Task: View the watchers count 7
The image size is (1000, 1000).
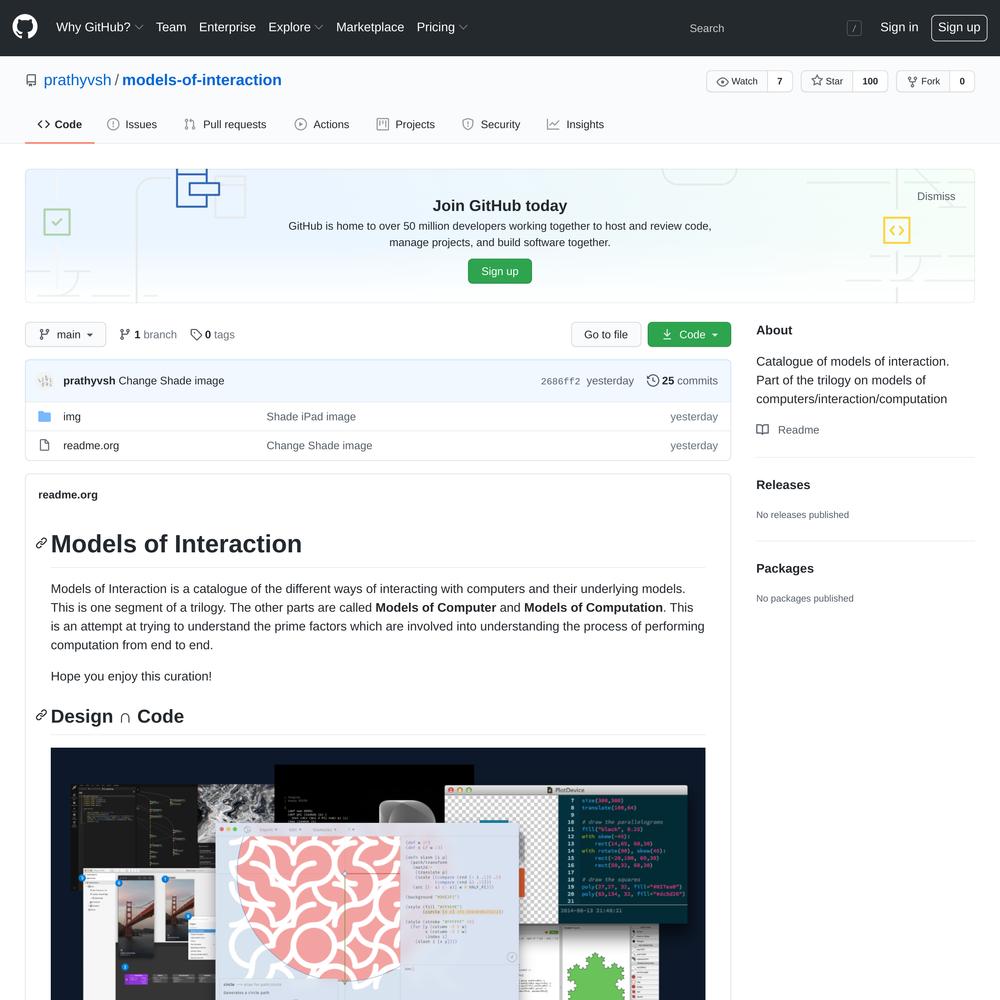Action: coord(779,81)
